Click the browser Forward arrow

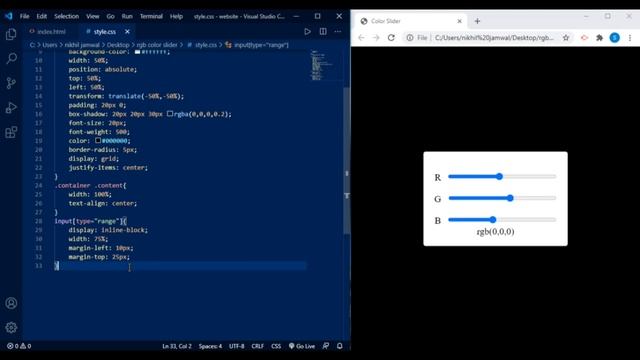click(x=376, y=38)
